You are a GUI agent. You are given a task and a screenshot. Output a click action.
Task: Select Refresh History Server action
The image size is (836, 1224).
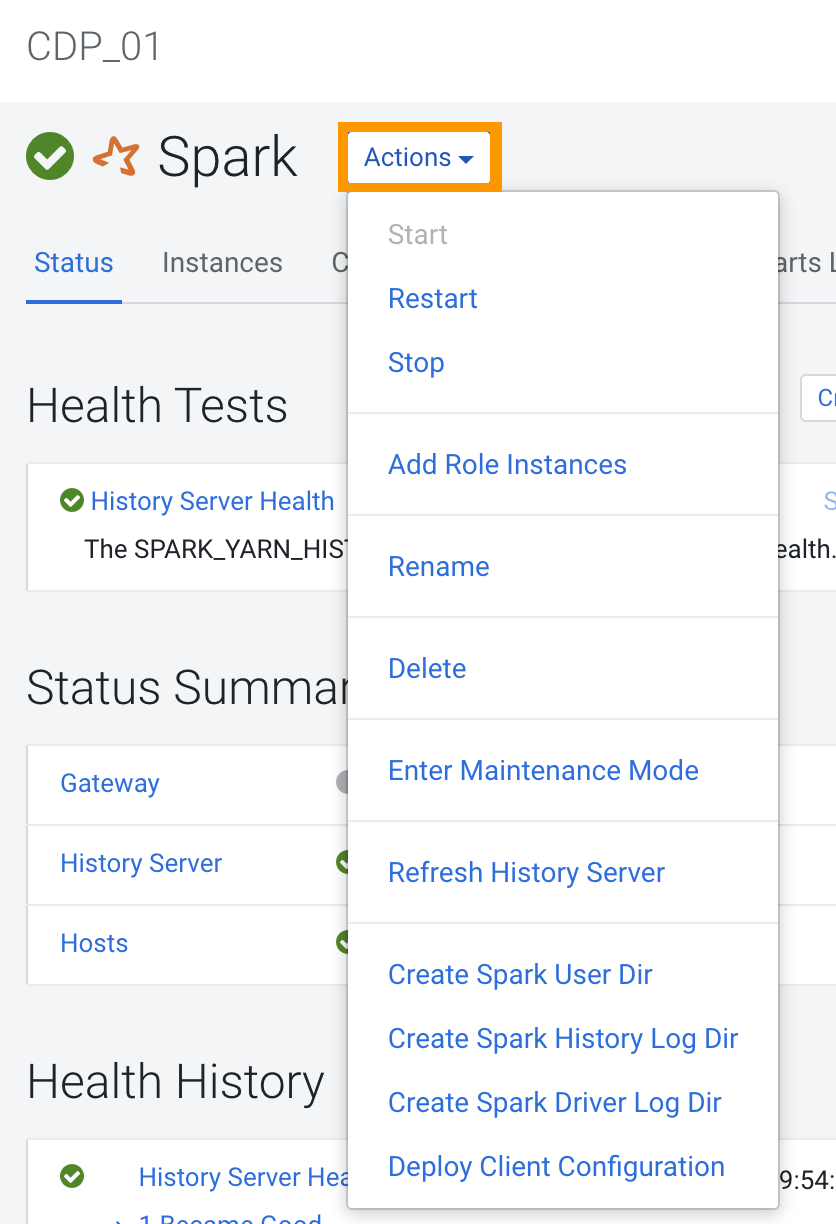[x=526, y=873]
